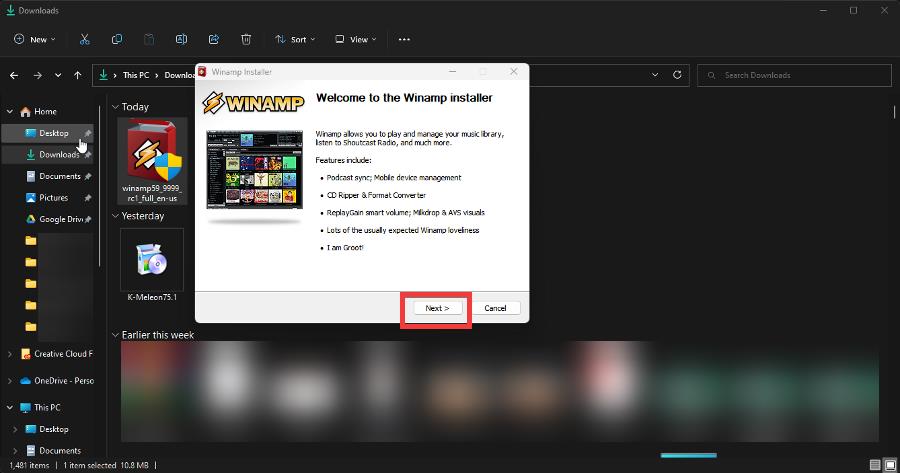Open recent locations chevron dropdown
This screenshot has height=473, width=900.
[58, 75]
